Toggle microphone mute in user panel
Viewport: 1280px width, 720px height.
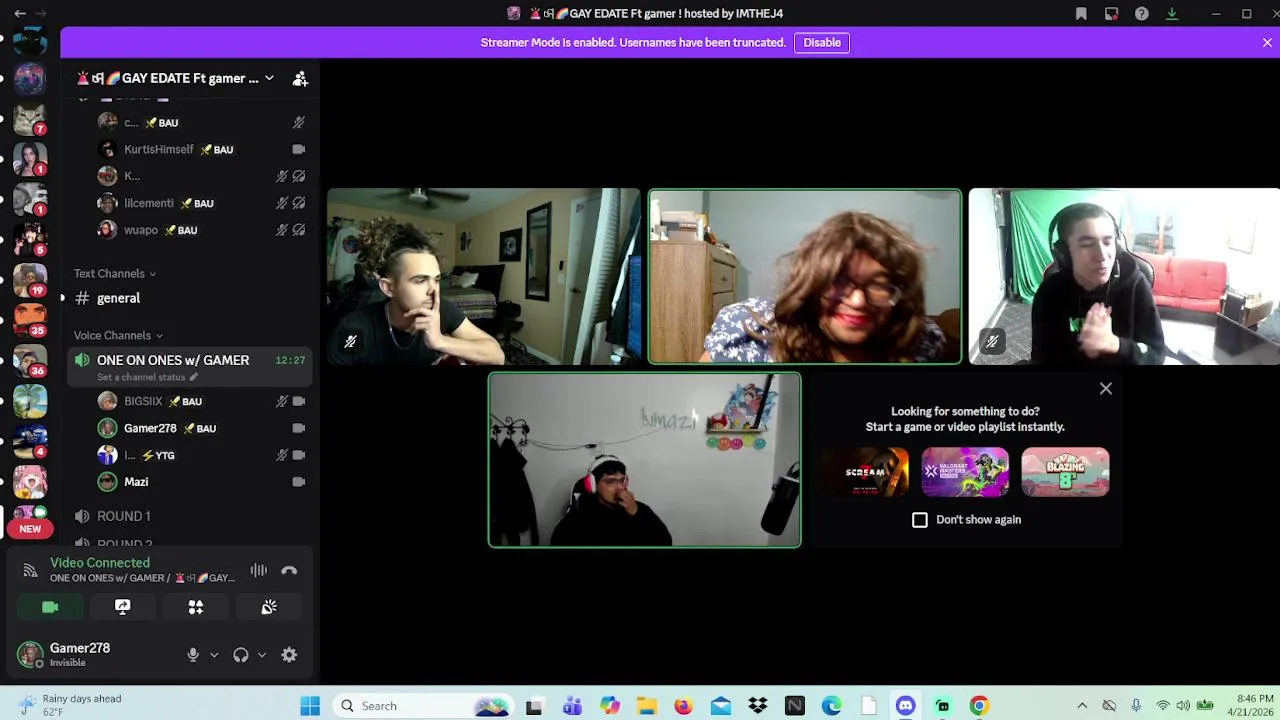(x=193, y=655)
